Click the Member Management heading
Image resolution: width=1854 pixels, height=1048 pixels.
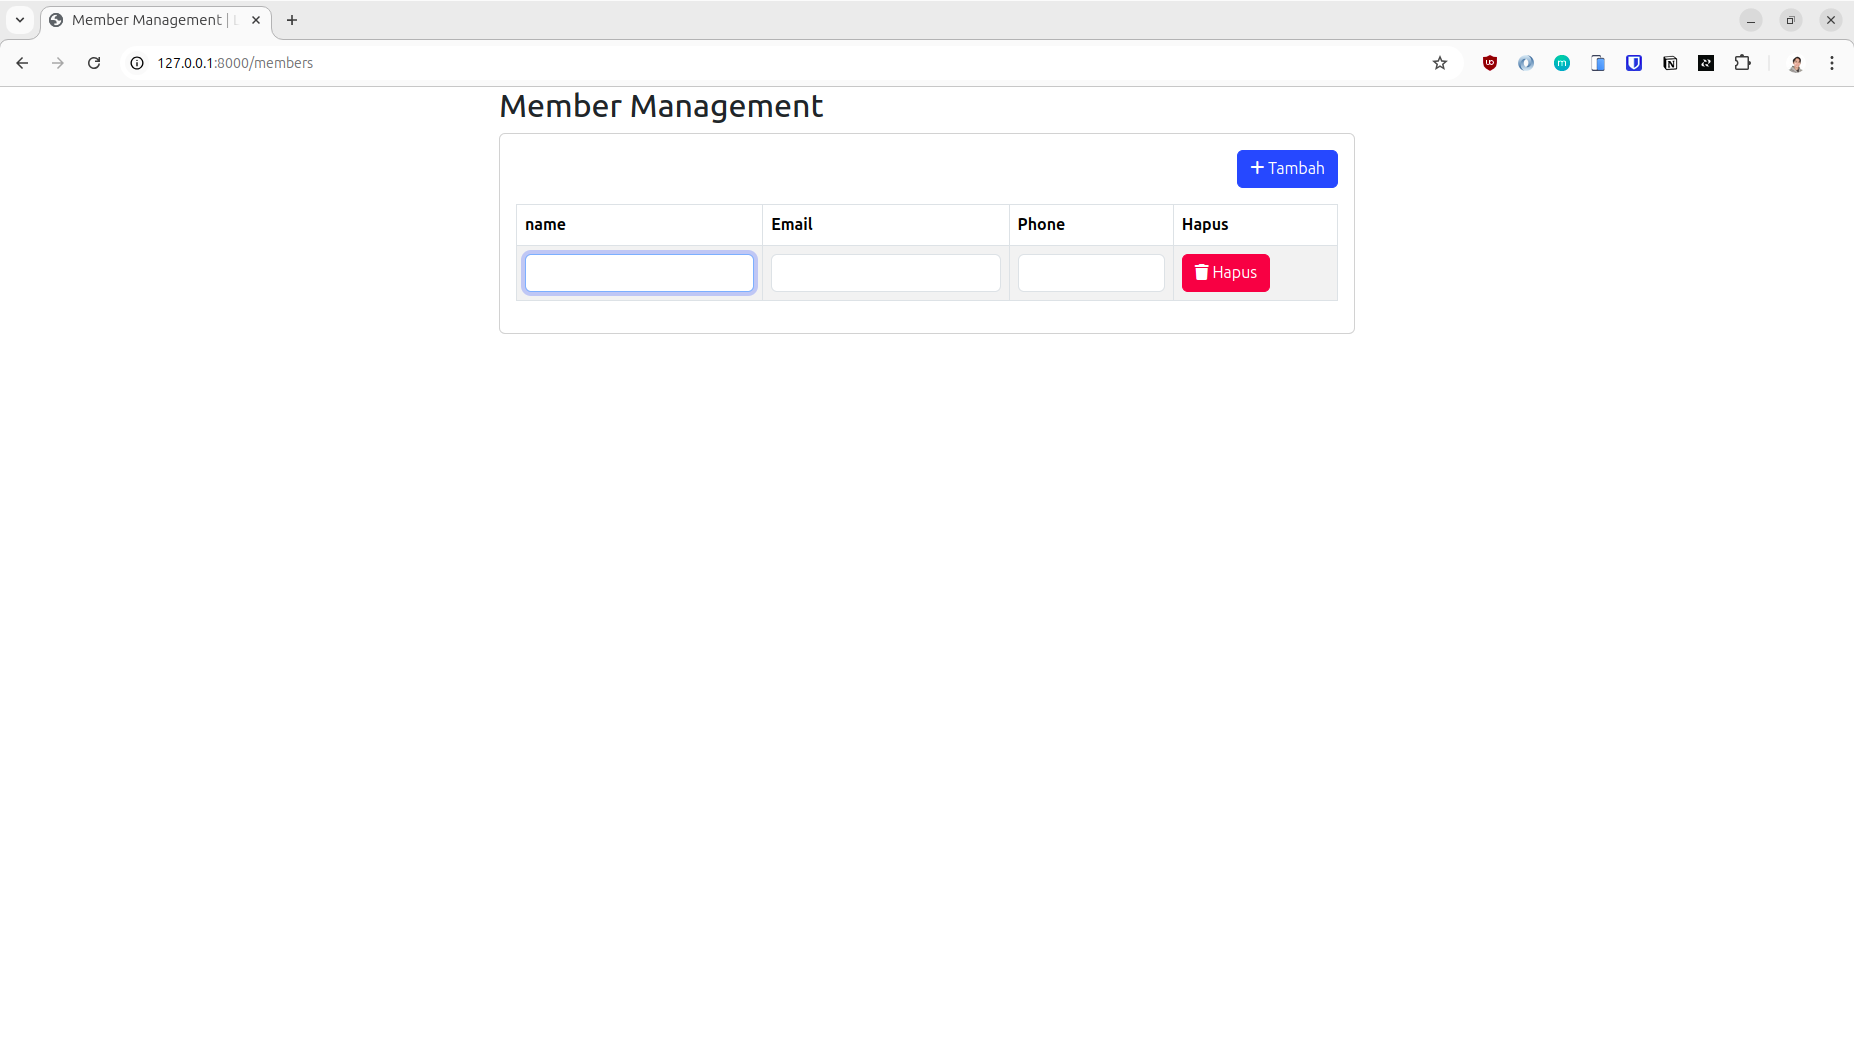661,105
